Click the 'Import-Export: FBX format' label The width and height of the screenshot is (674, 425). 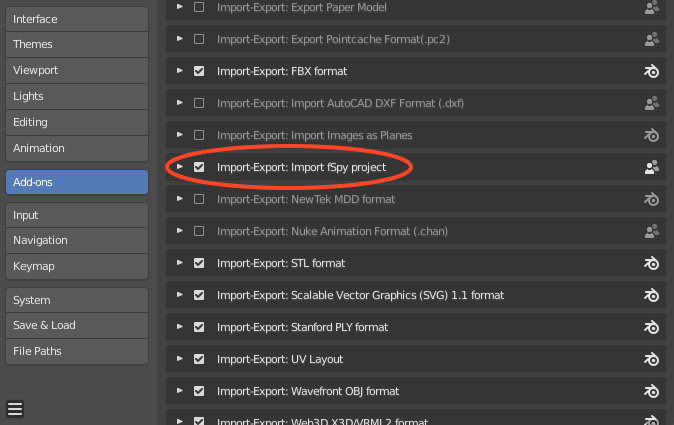[282, 71]
